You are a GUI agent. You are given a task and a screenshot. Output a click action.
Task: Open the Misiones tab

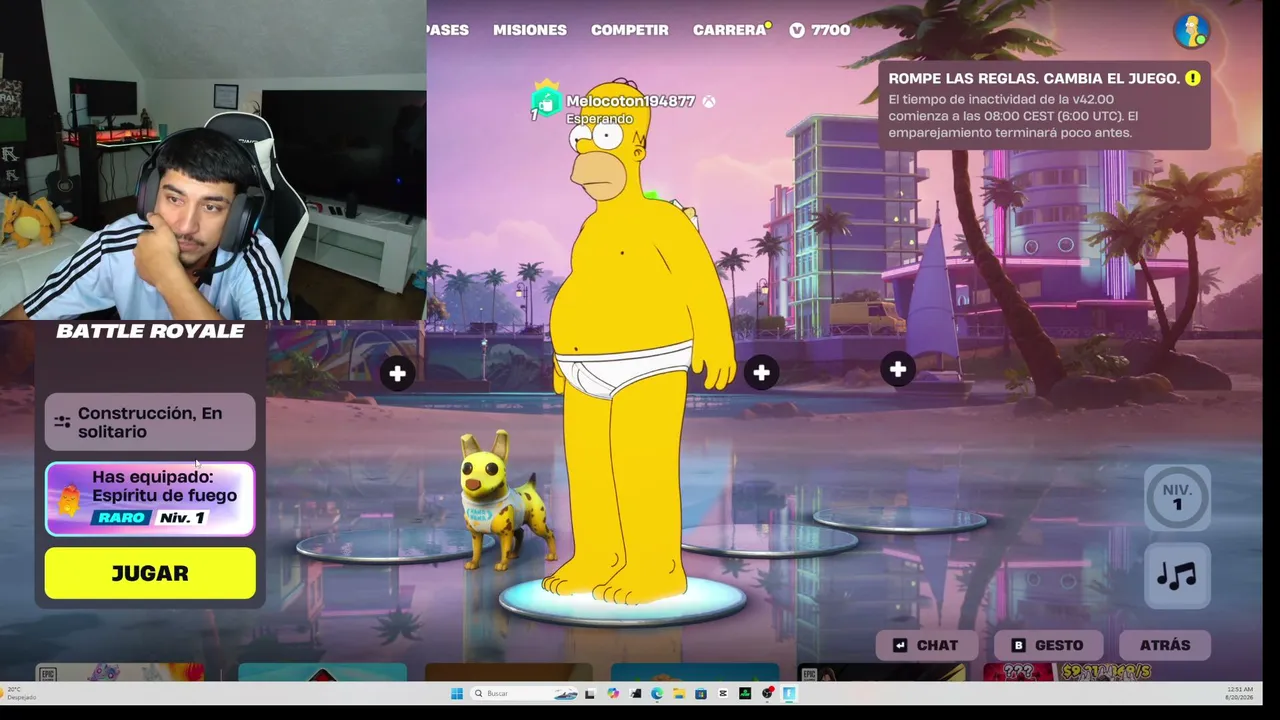pyautogui.click(x=530, y=30)
